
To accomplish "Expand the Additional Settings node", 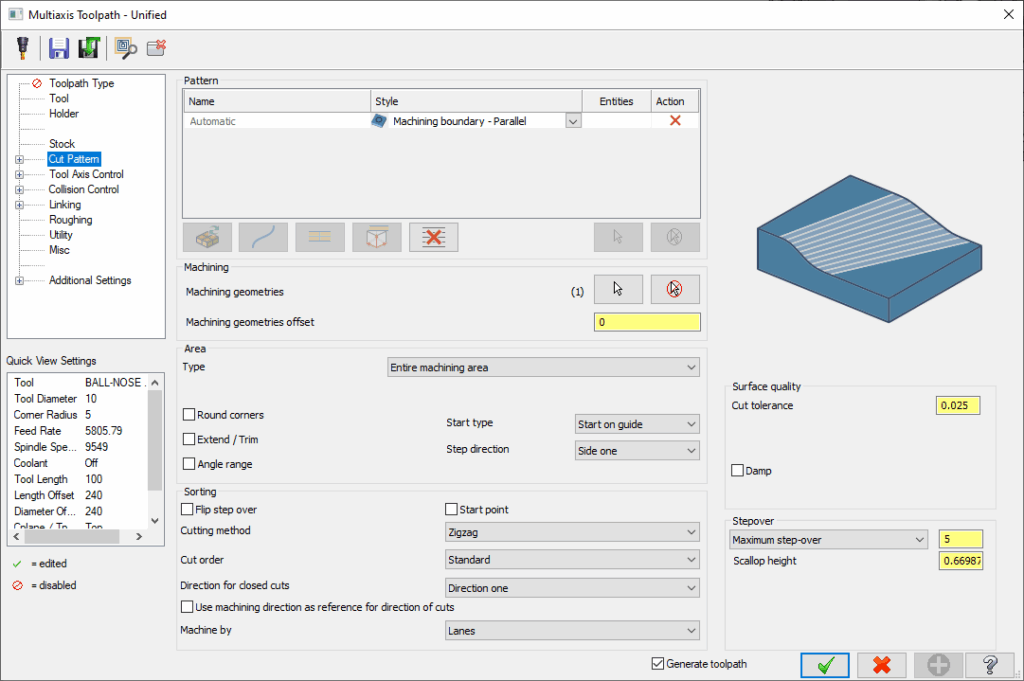I will tap(20, 281).
